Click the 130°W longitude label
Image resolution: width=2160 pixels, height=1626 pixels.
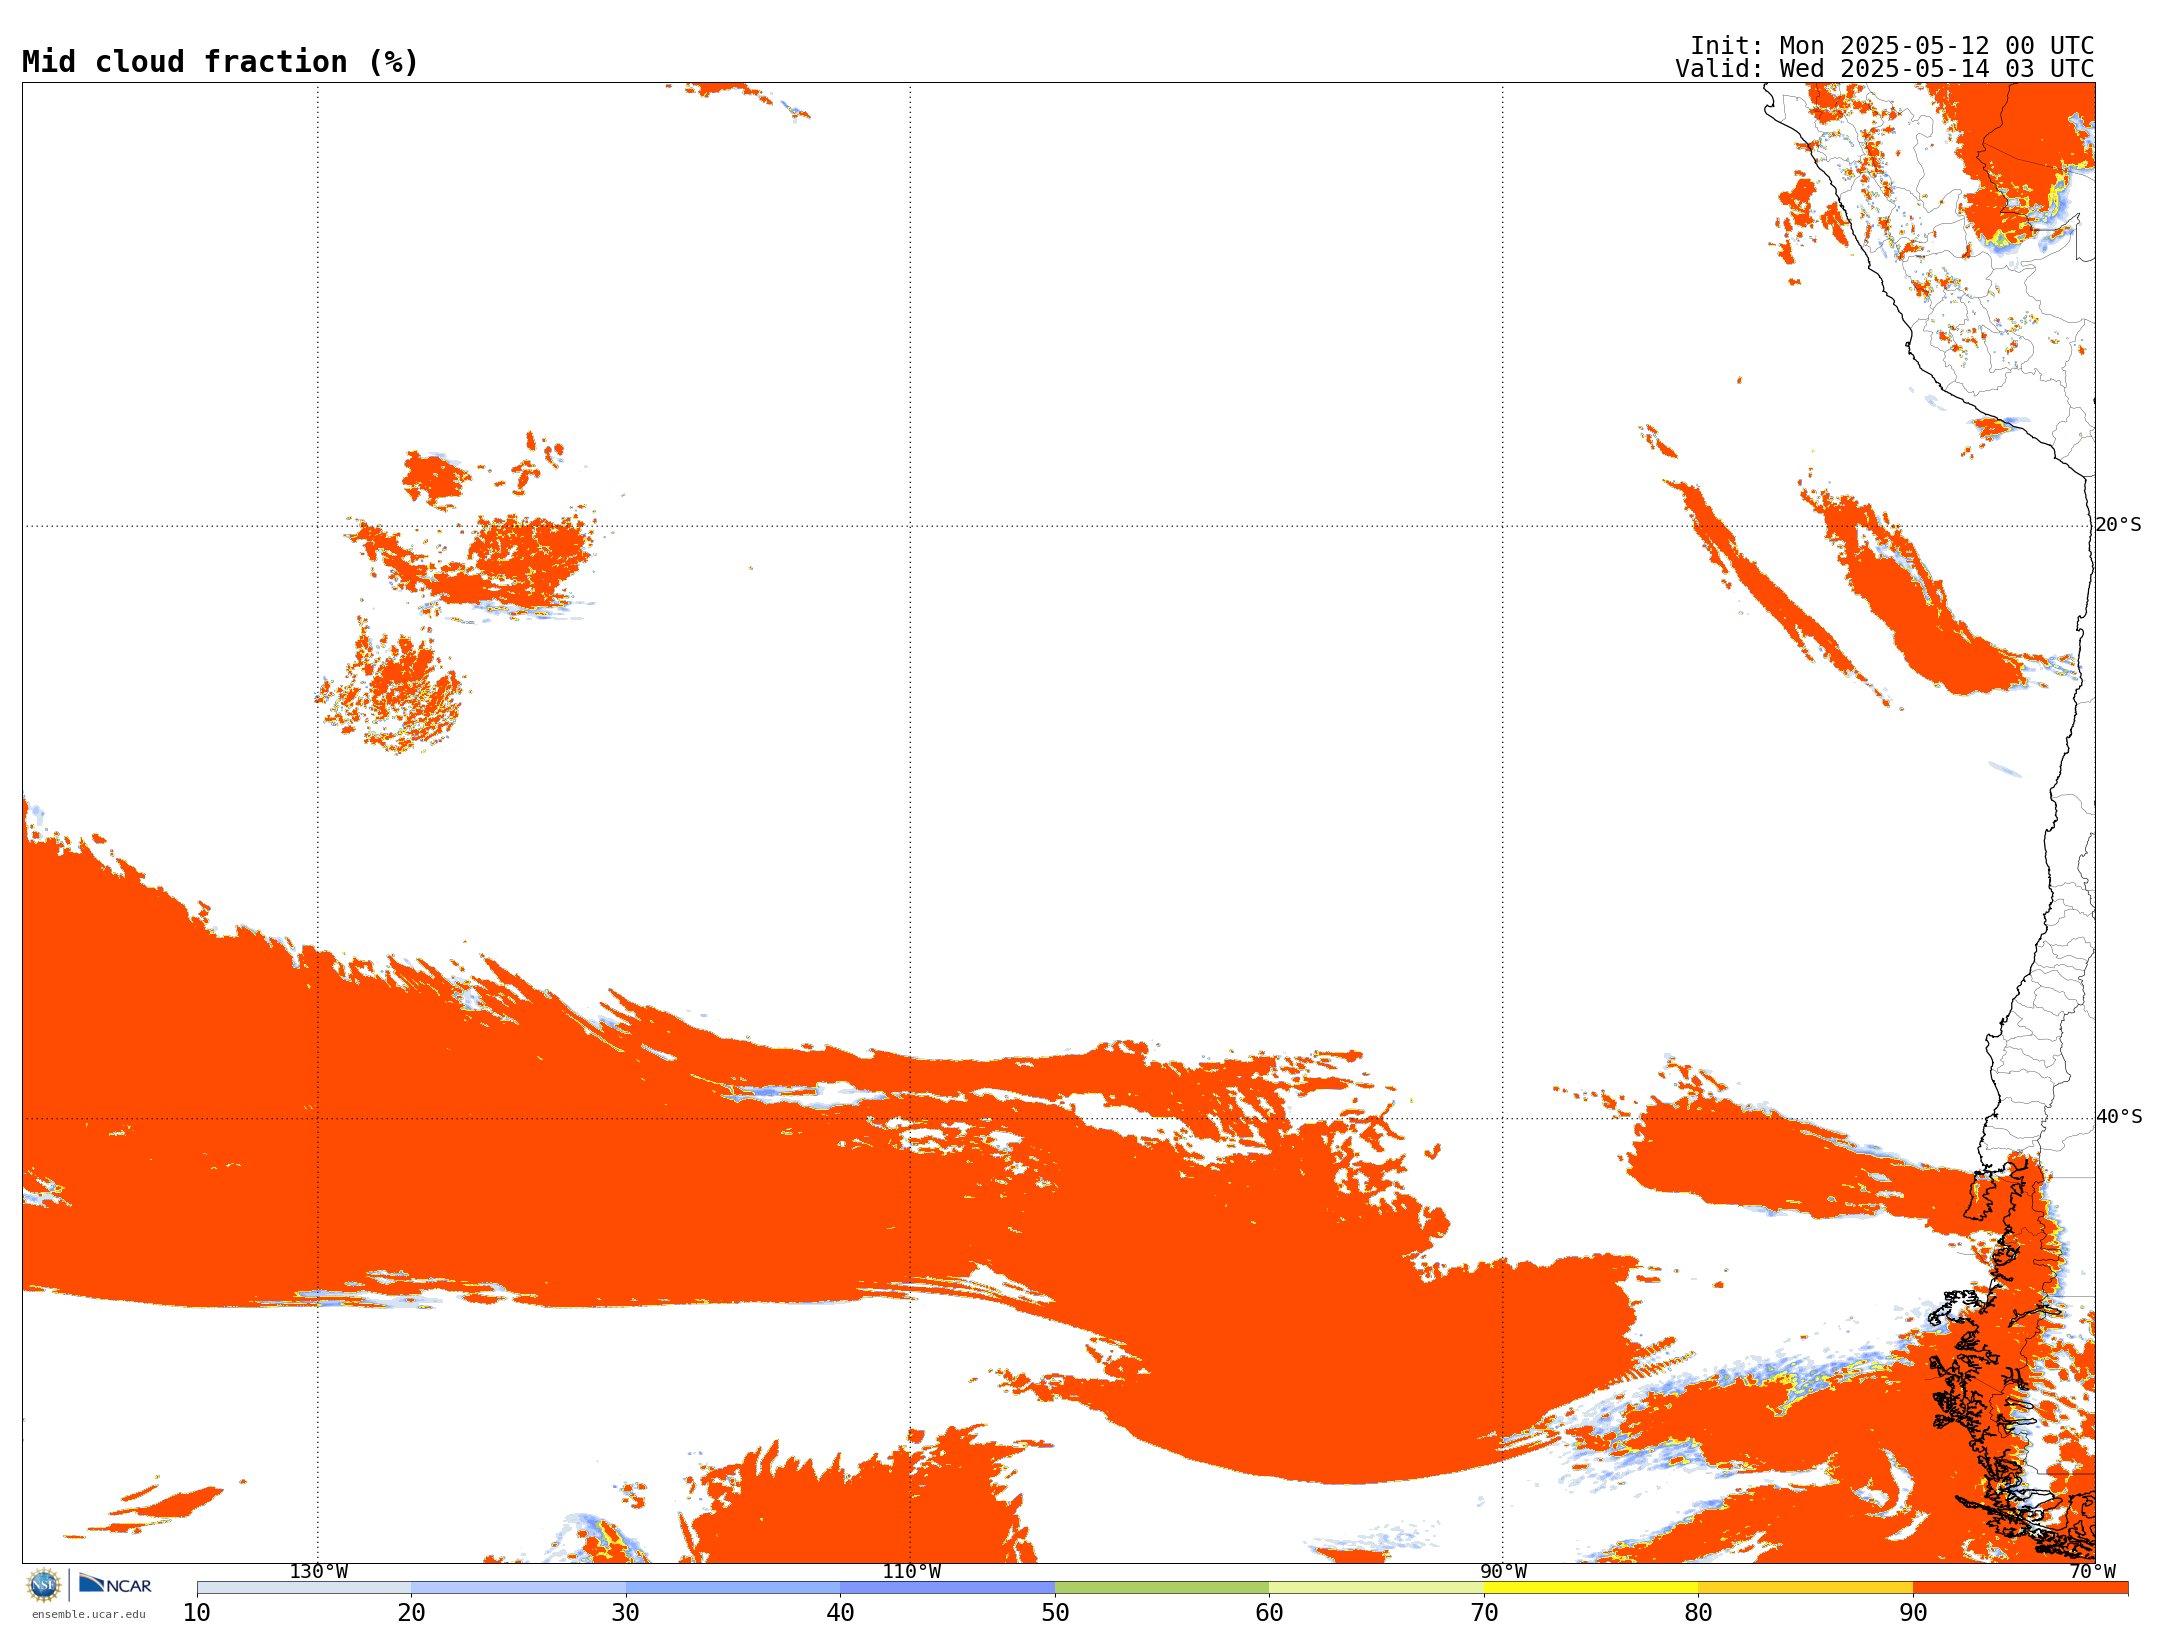pos(319,1572)
